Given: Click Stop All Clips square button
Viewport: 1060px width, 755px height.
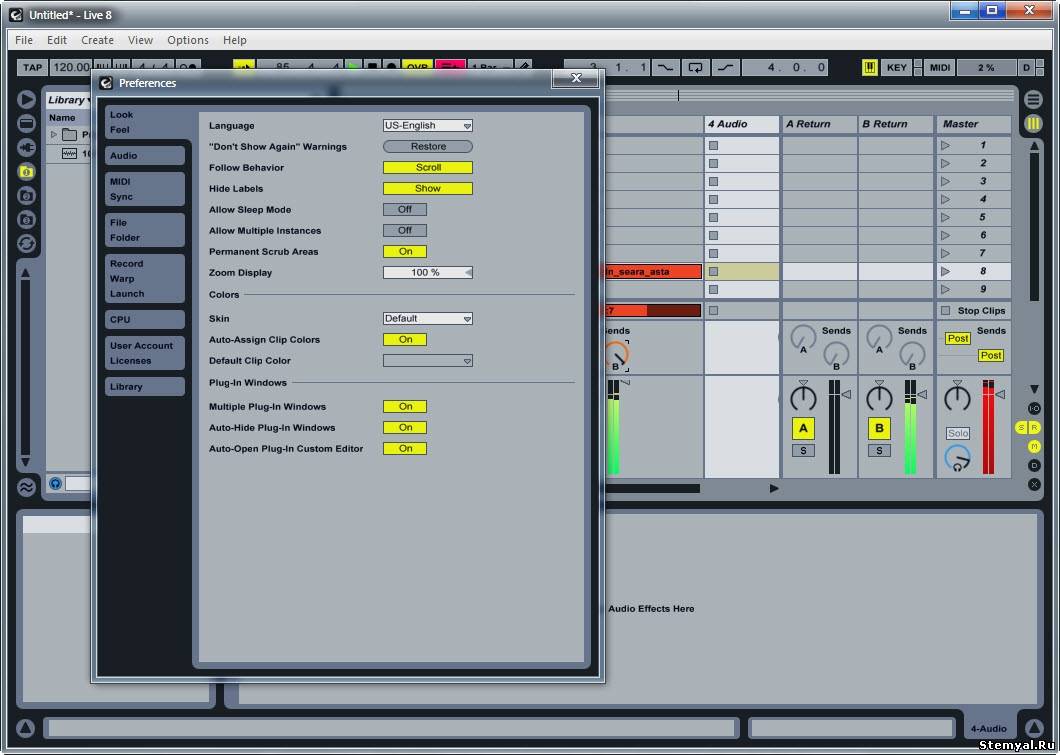Looking at the screenshot, I should point(945,311).
